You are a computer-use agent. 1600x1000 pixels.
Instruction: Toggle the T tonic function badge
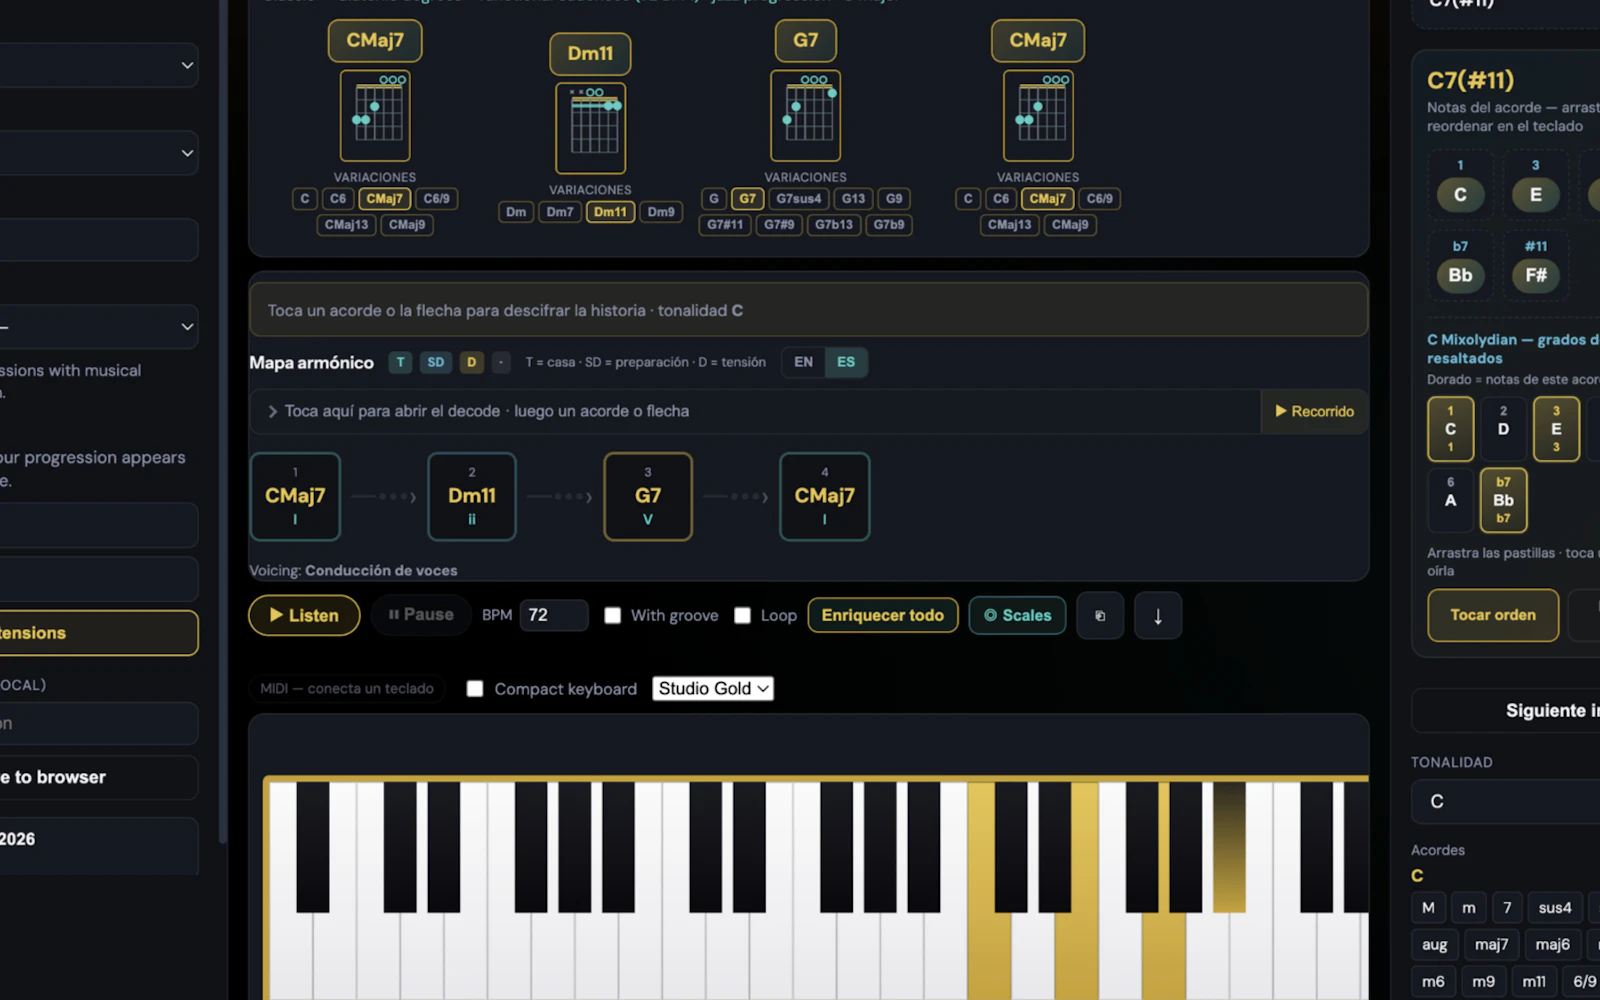click(401, 362)
